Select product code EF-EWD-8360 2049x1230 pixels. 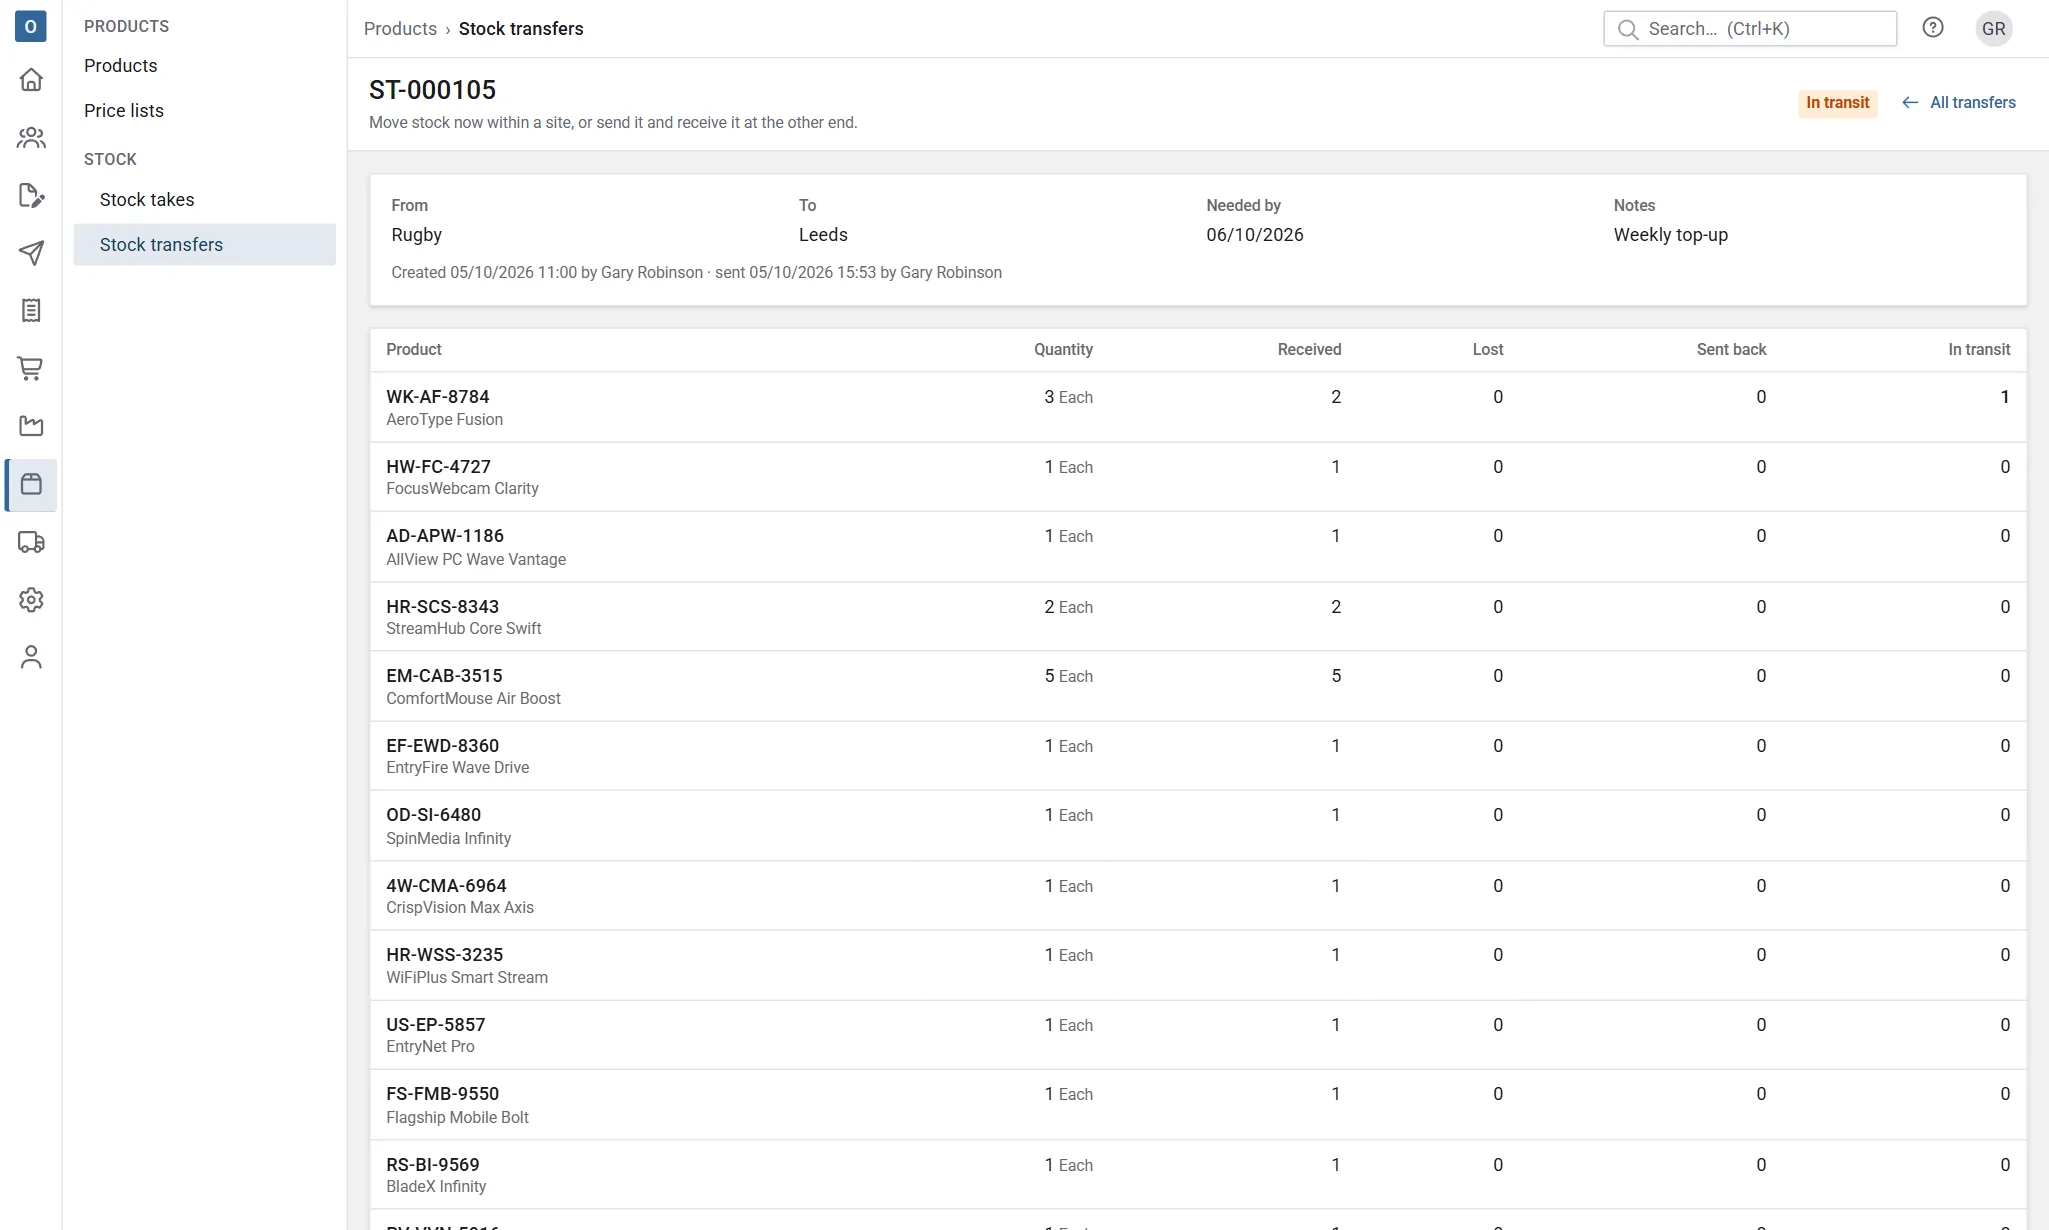click(x=442, y=746)
